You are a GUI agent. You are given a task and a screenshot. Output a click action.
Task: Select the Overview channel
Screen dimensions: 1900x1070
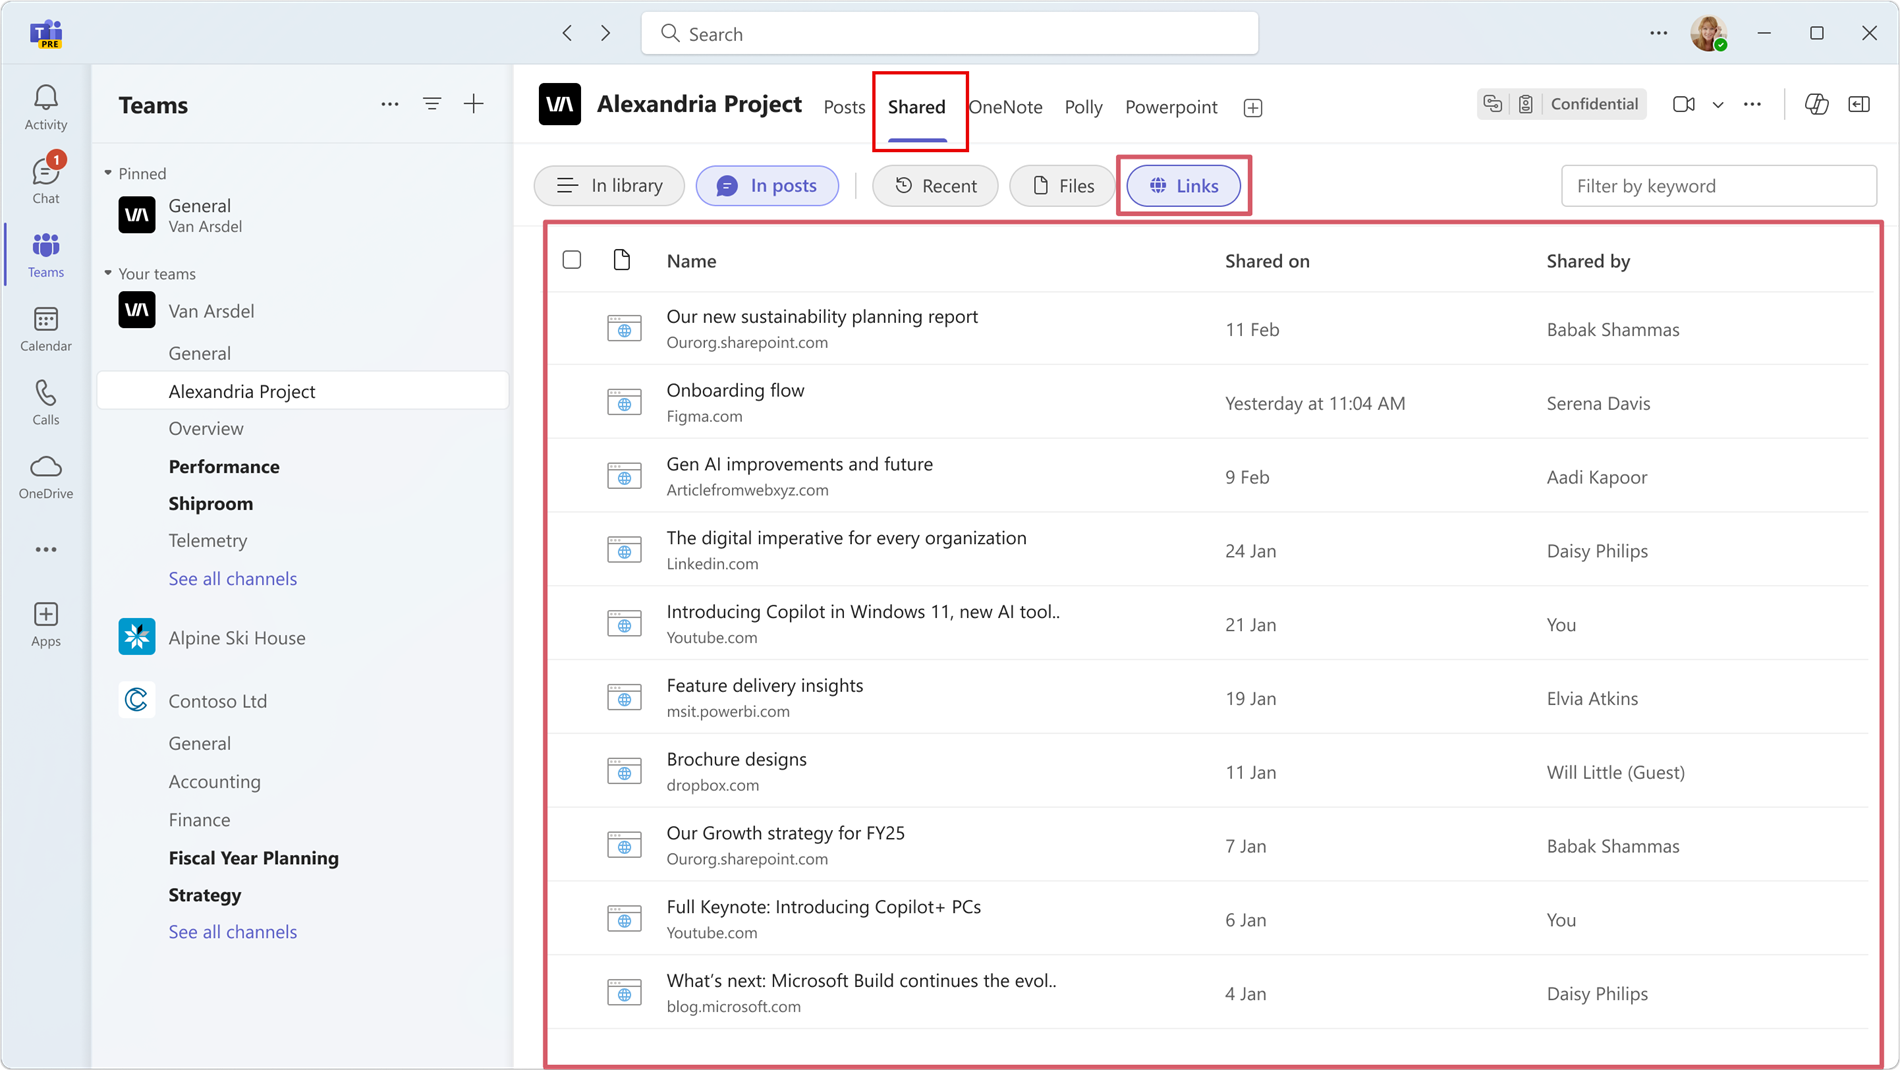pos(206,428)
